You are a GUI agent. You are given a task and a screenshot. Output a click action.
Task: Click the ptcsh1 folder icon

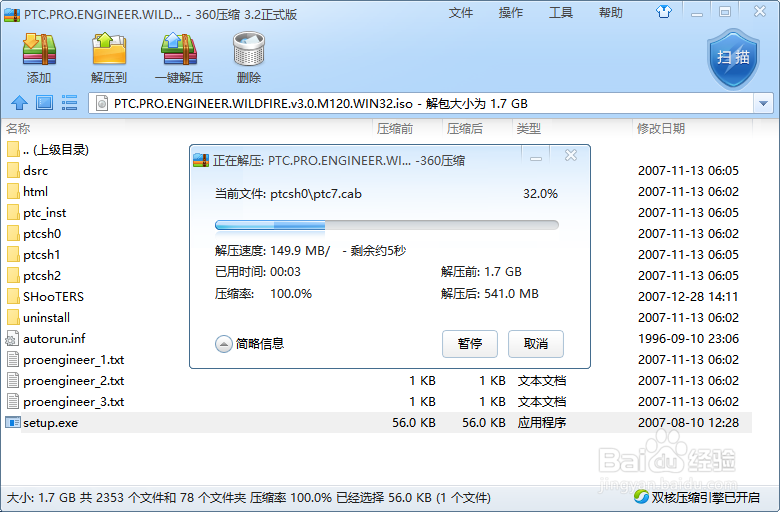pyautogui.click(x=13, y=254)
